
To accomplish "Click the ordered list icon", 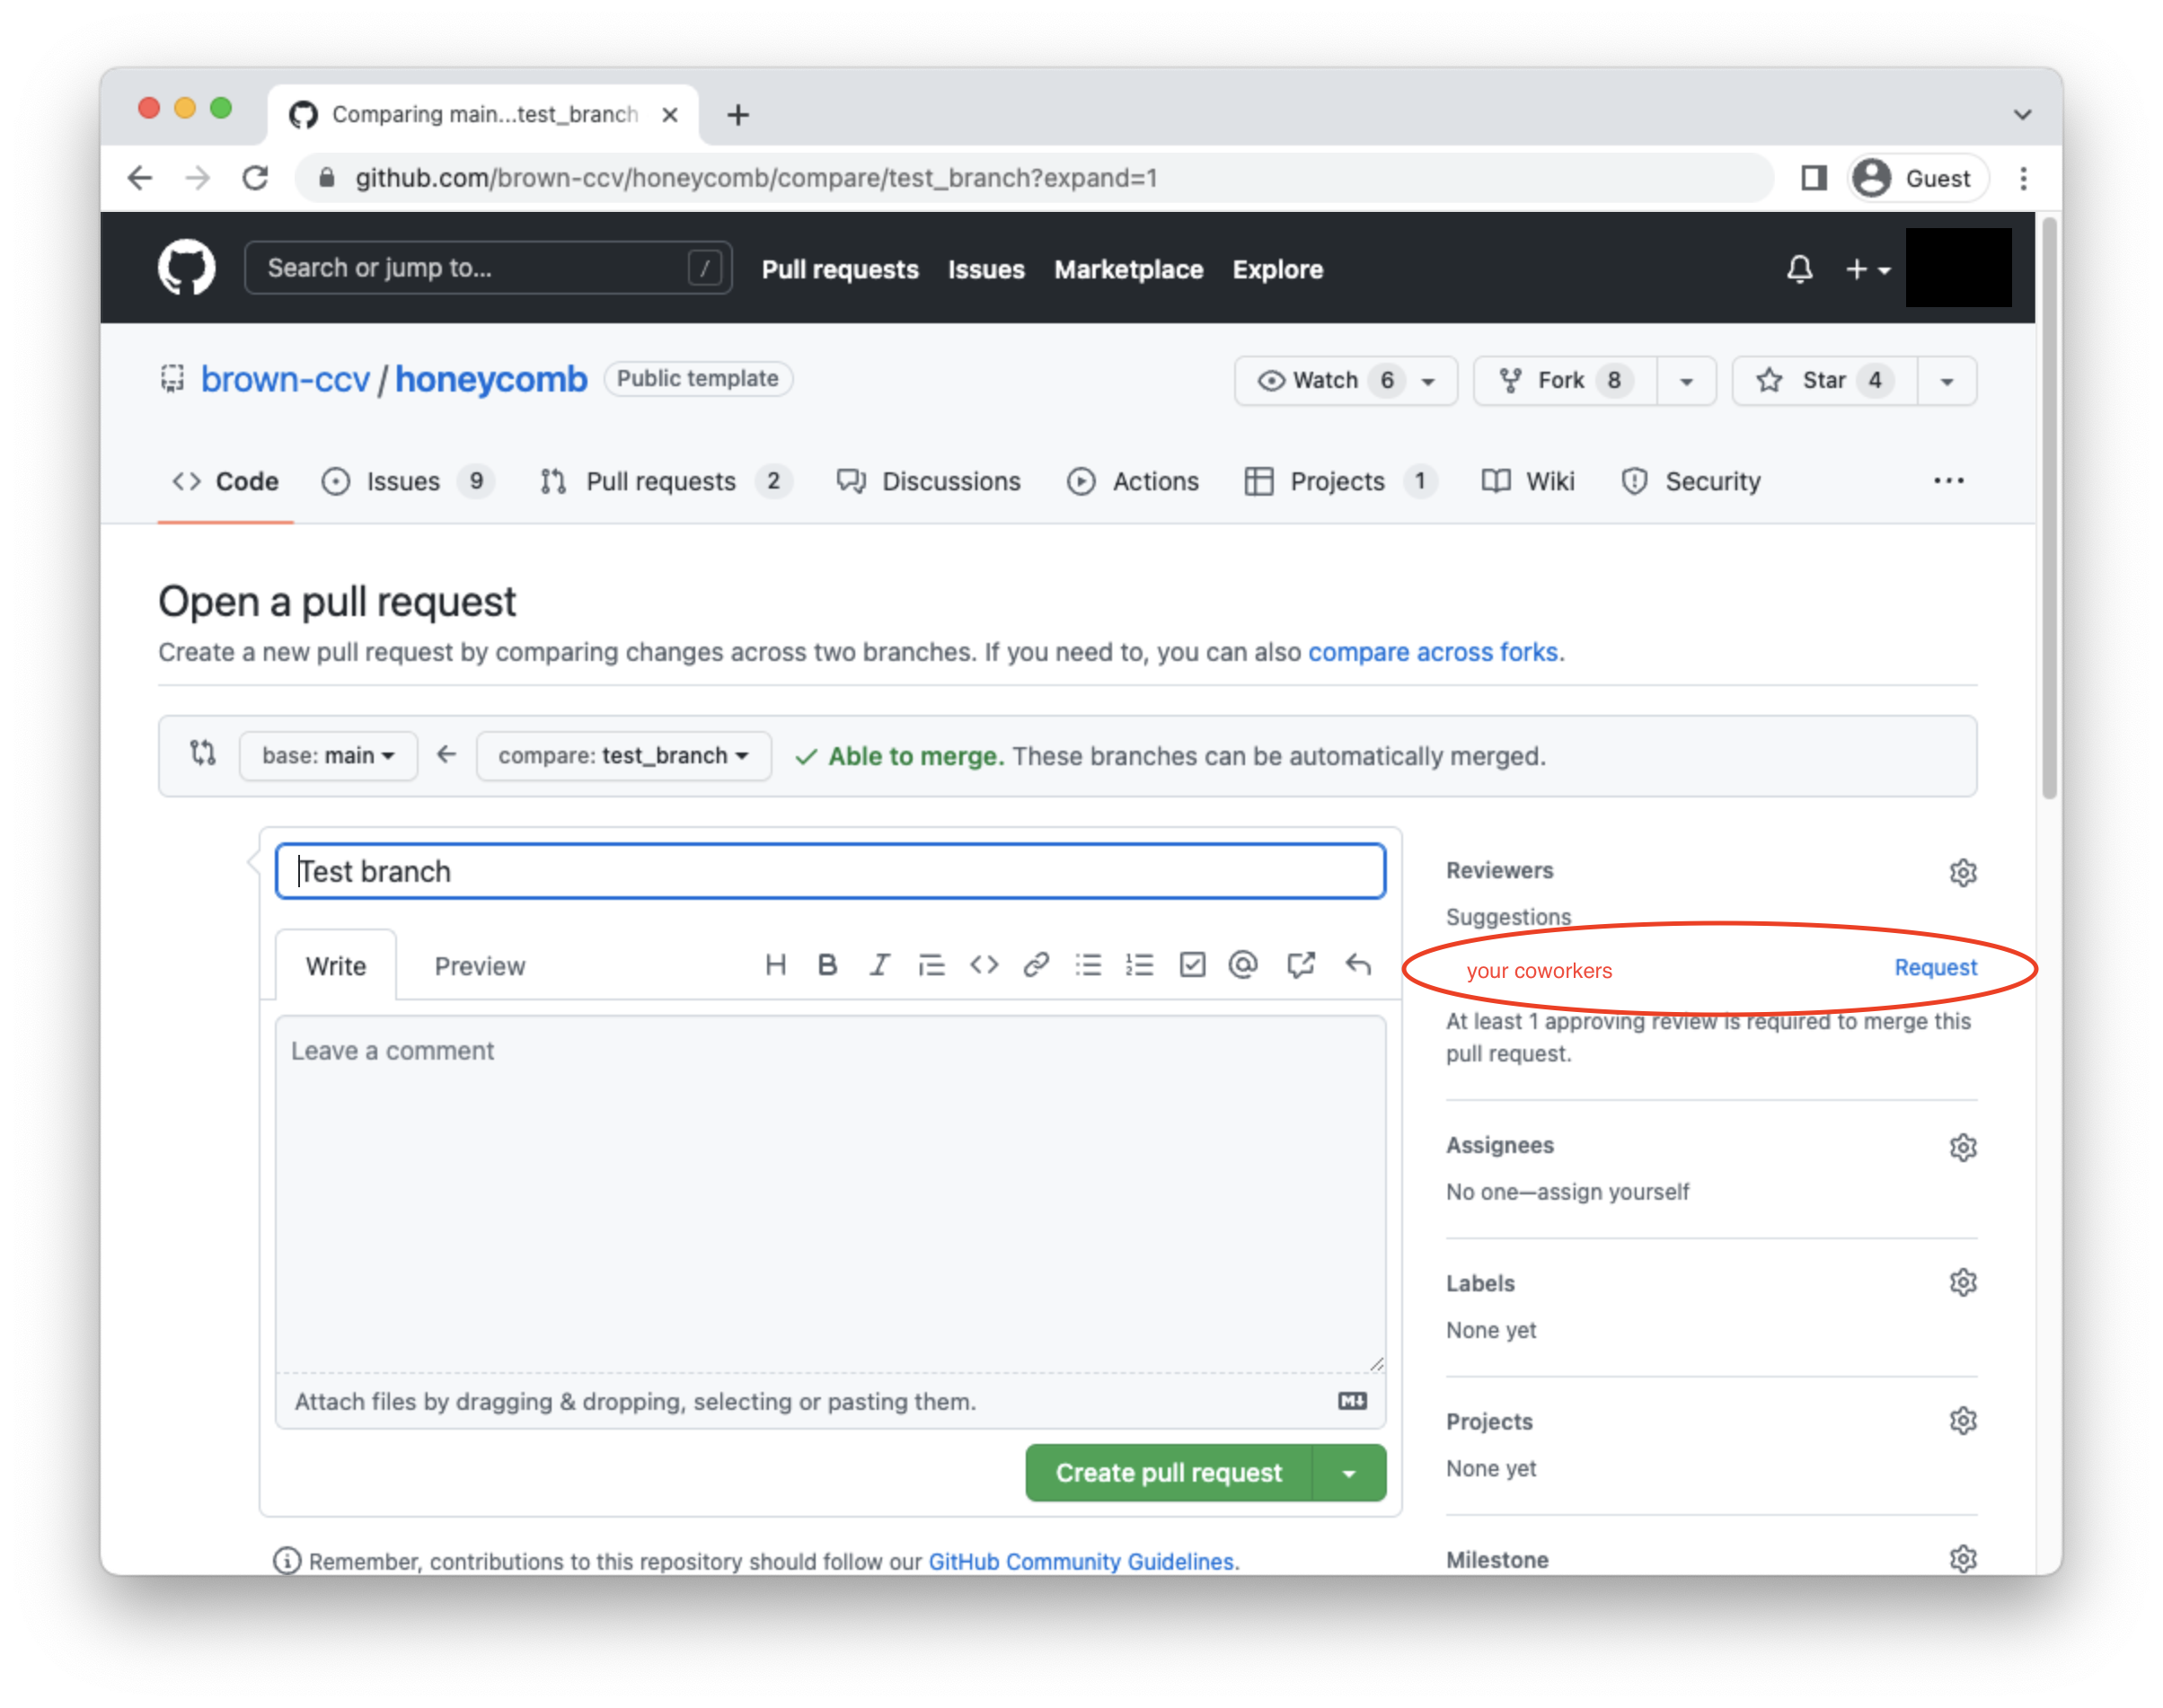I will (x=1139, y=965).
